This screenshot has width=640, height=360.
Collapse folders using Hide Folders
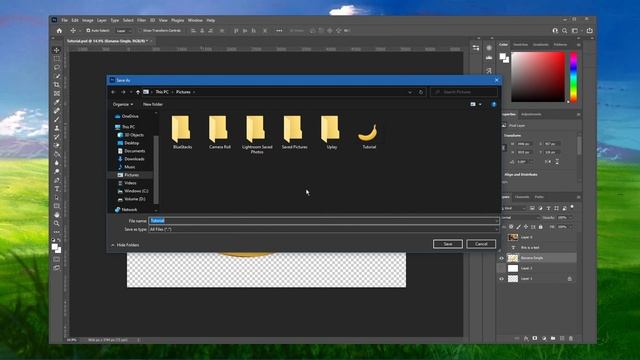pyautogui.click(x=125, y=245)
